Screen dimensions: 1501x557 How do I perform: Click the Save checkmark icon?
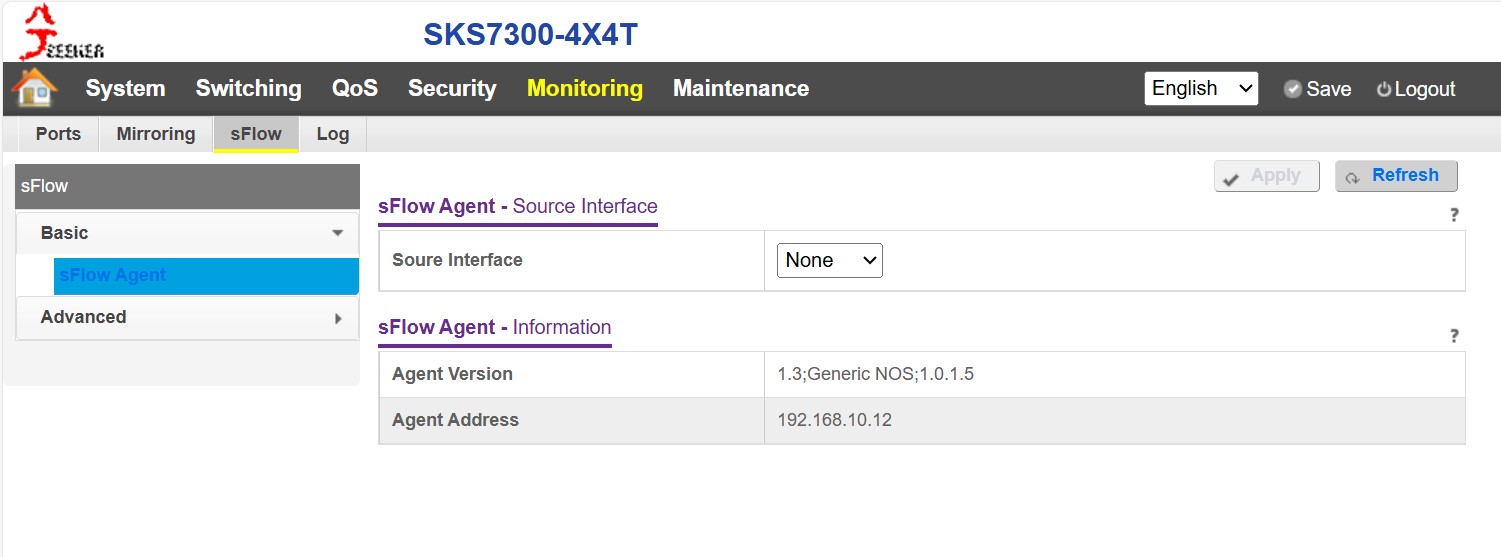(1293, 89)
